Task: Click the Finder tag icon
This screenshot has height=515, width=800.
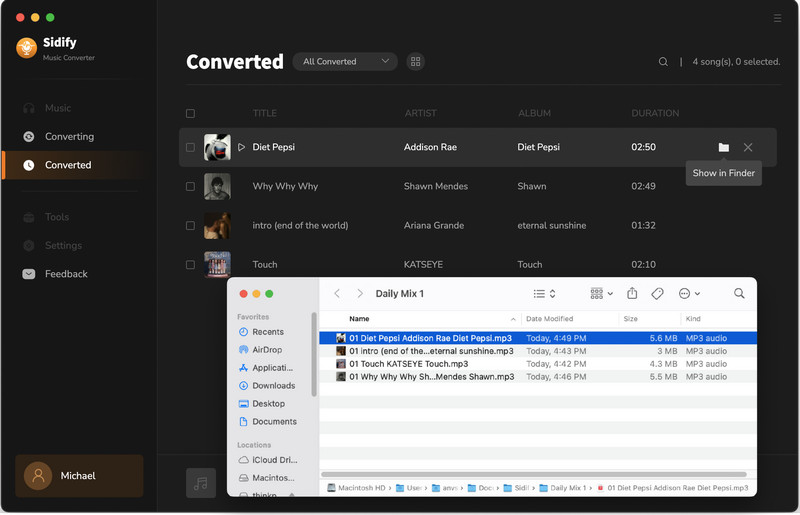Action: (657, 293)
